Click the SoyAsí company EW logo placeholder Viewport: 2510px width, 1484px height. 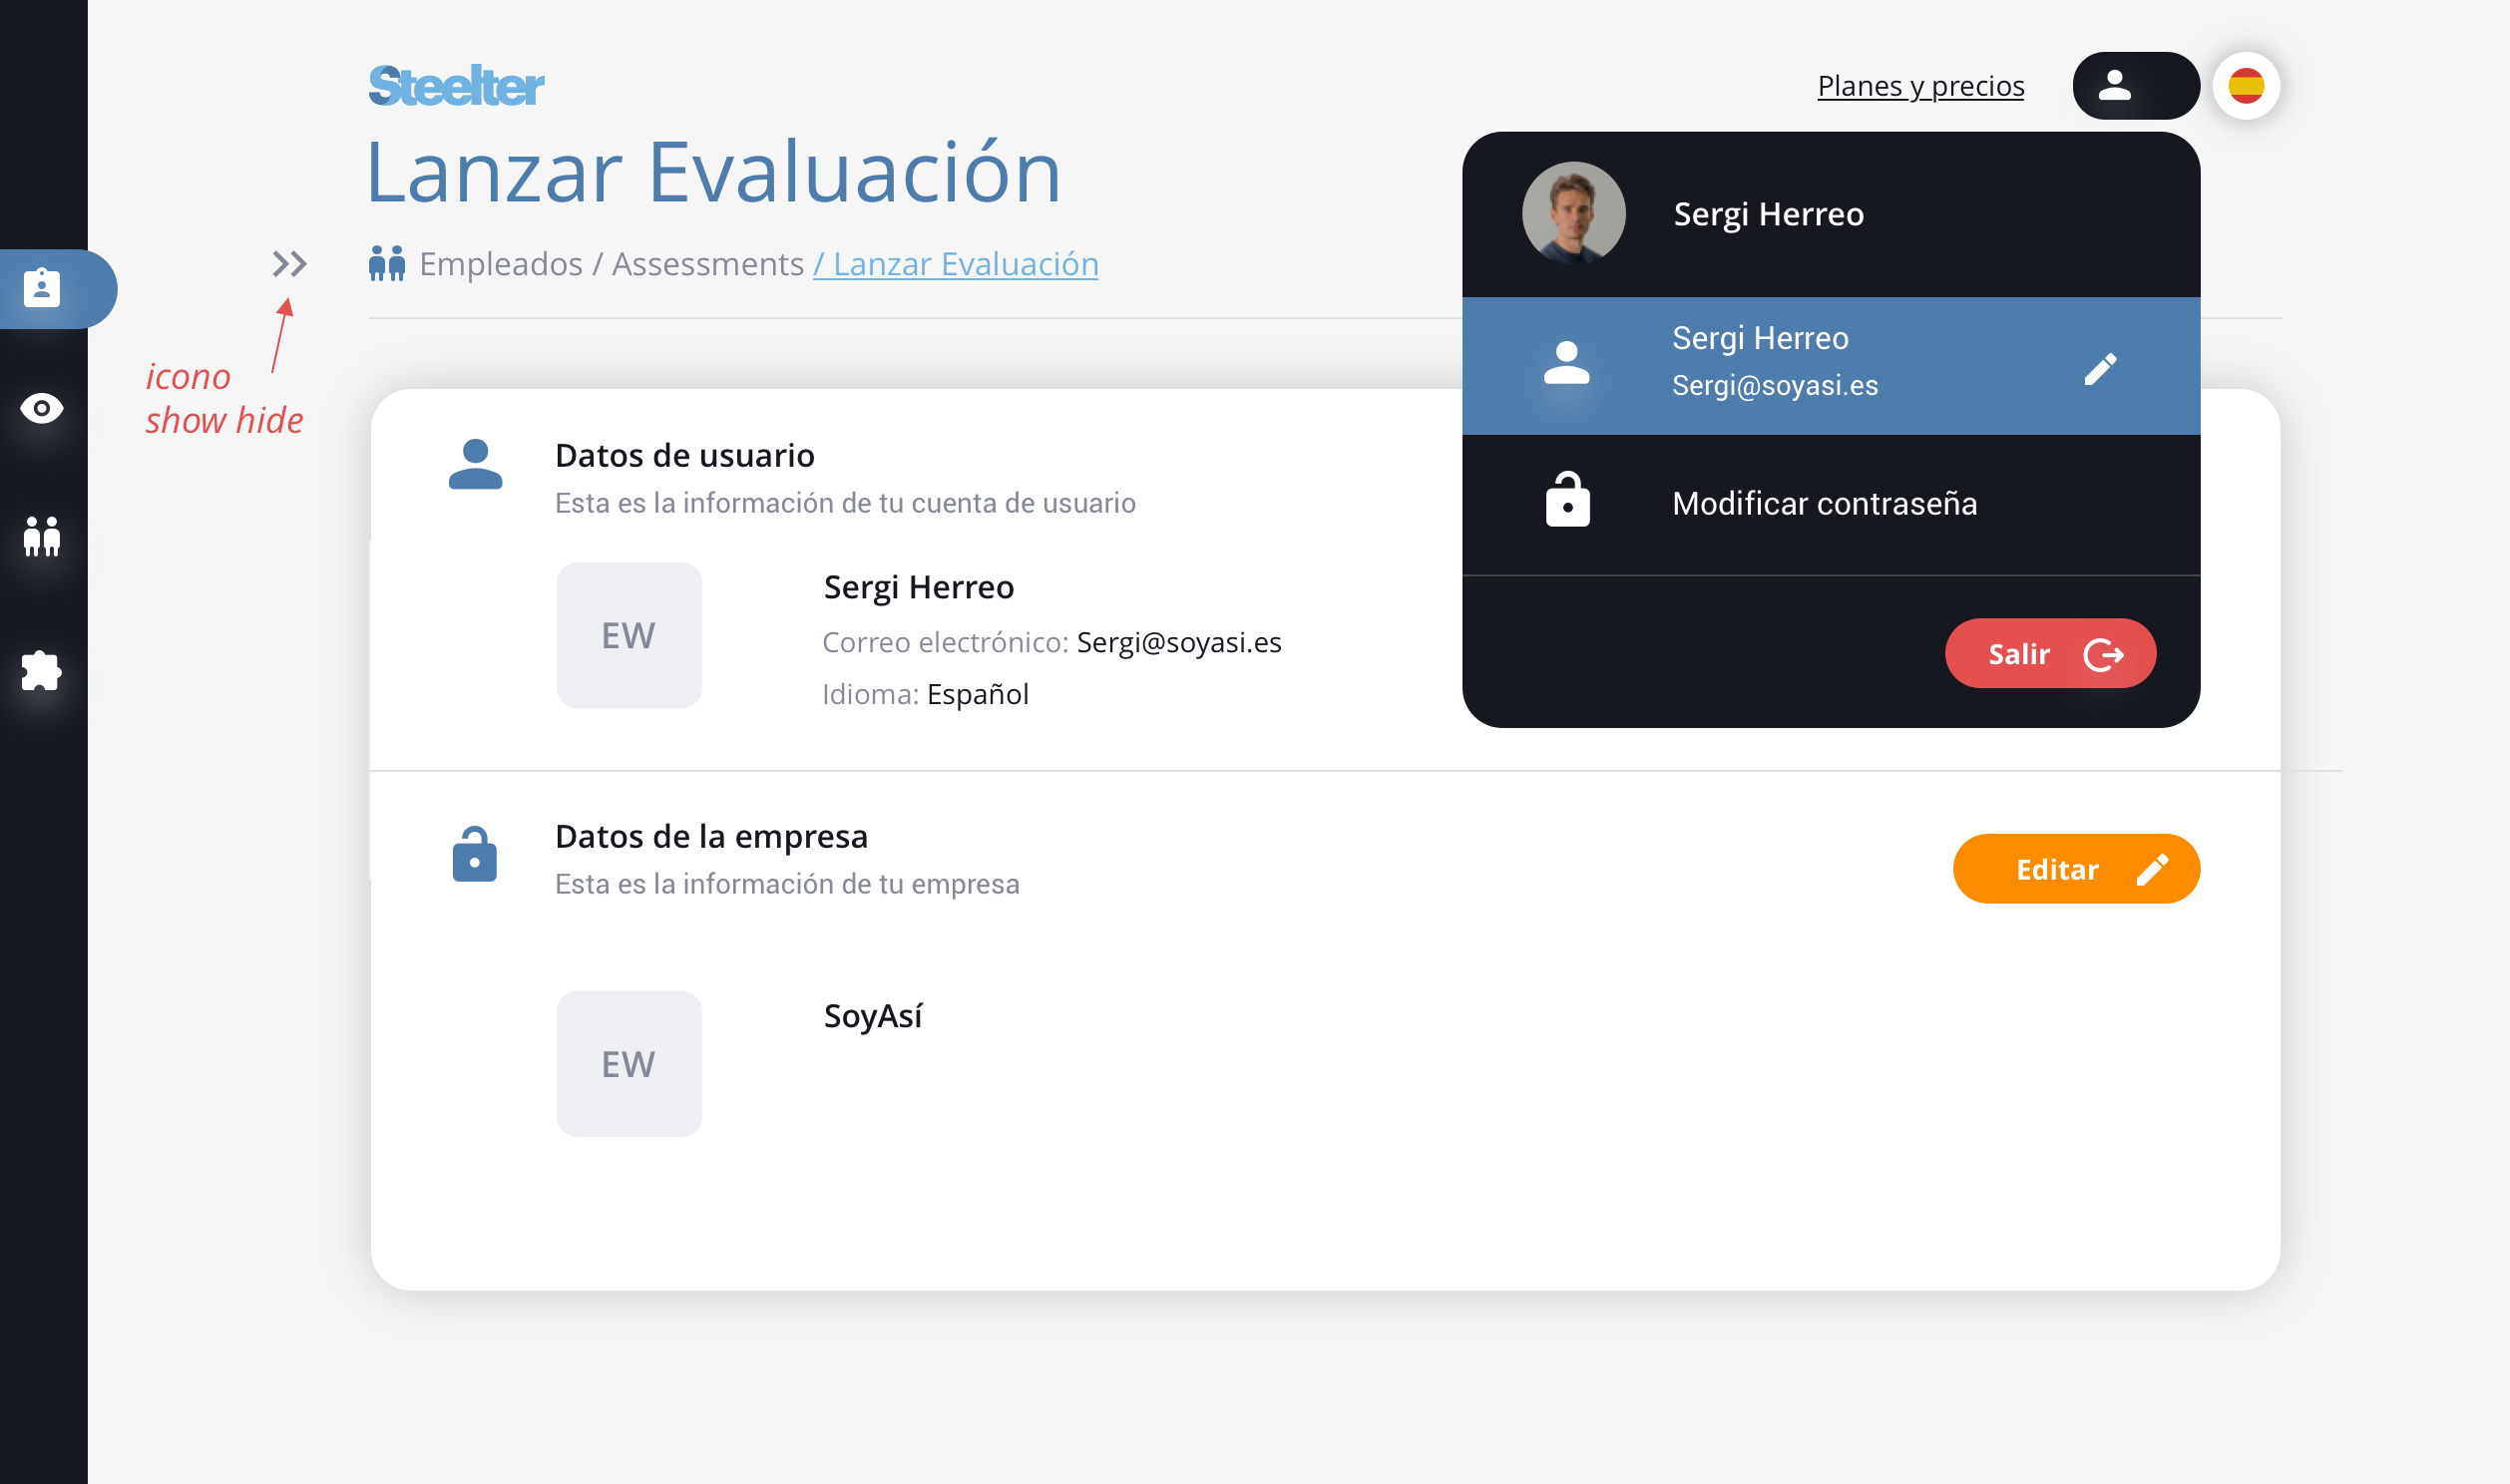pyautogui.click(x=628, y=1063)
